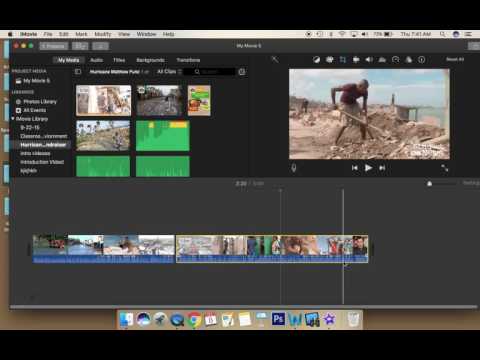The width and height of the screenshot is (480, 360).
Task: Toggle the libraries sidebar list
Action: coord(78,72)
